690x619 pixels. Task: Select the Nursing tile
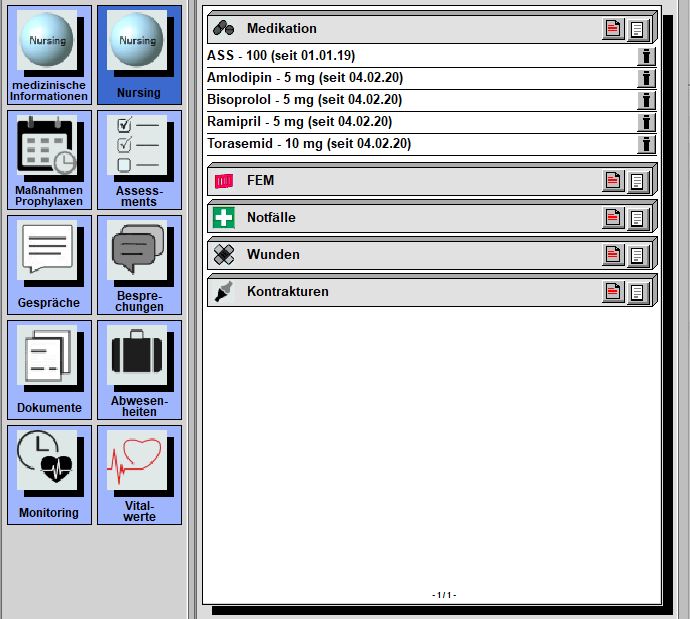(139, 55)
